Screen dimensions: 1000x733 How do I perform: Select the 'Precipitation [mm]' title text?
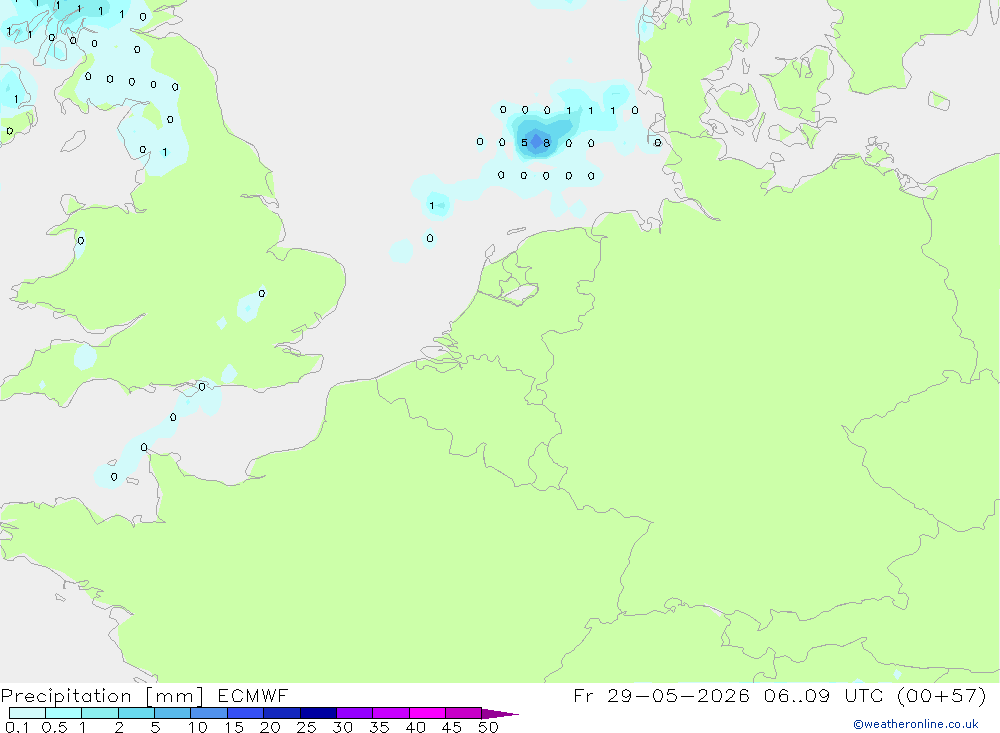(x=102, y=696)
